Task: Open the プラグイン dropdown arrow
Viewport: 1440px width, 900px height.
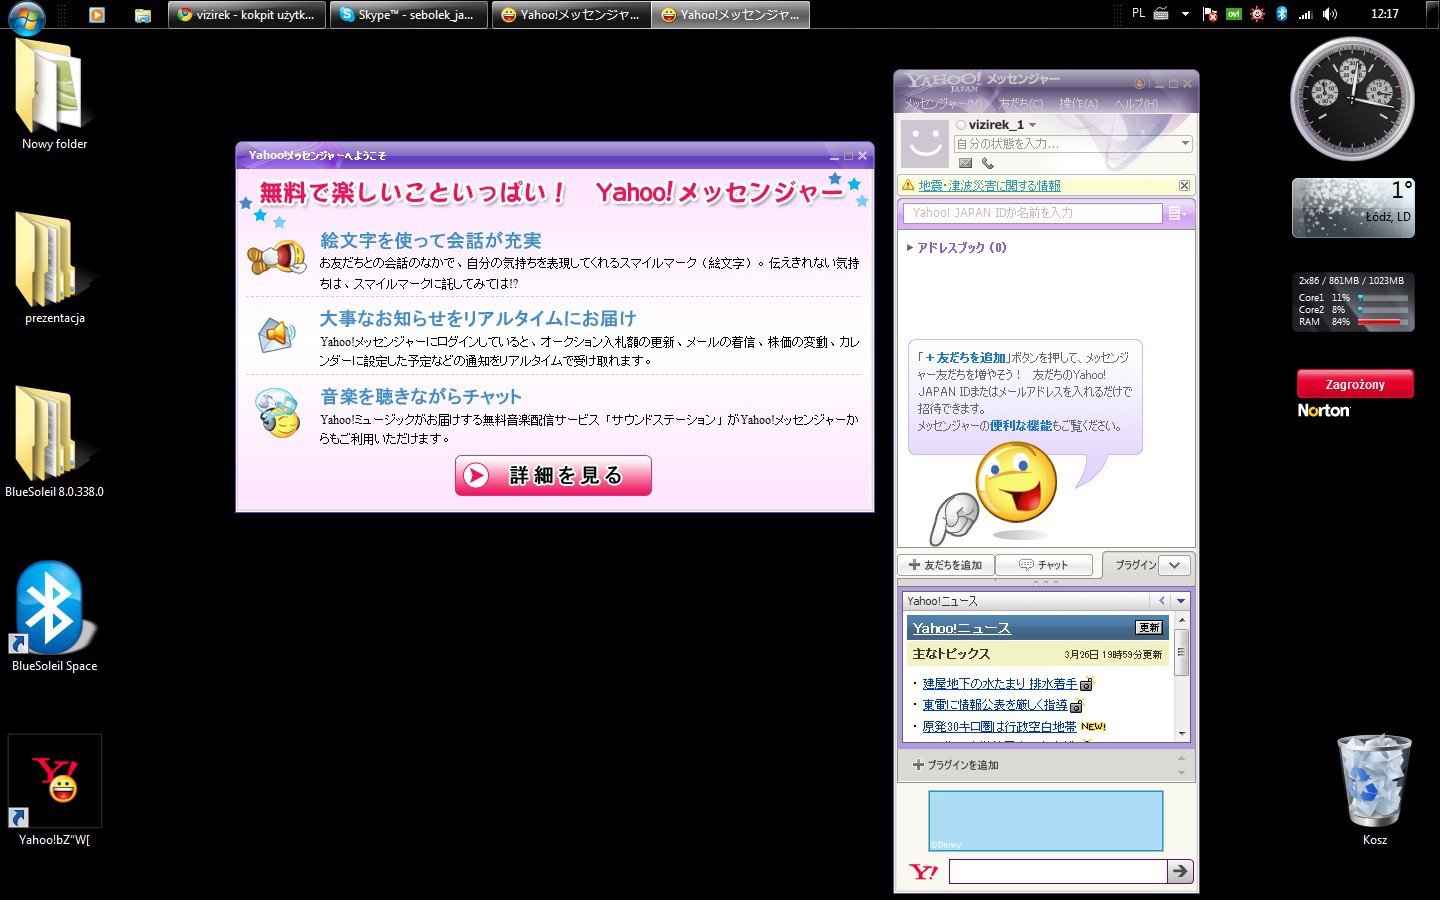Action: pyautogui.click(x=1175, y=565)
